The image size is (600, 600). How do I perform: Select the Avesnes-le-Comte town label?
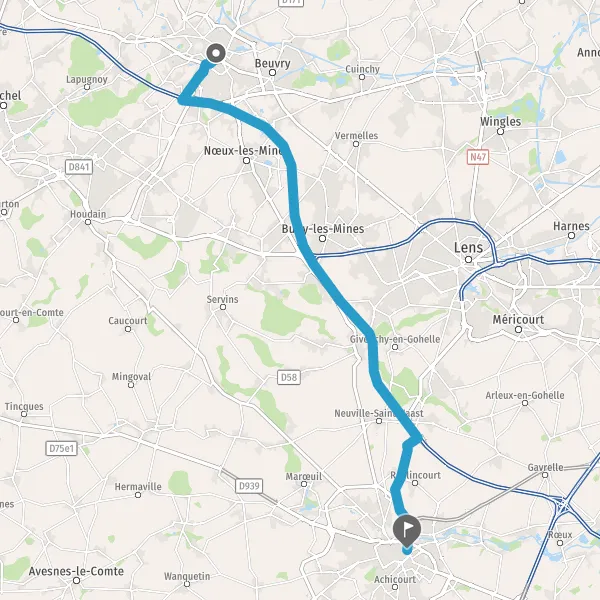point(76,571)
